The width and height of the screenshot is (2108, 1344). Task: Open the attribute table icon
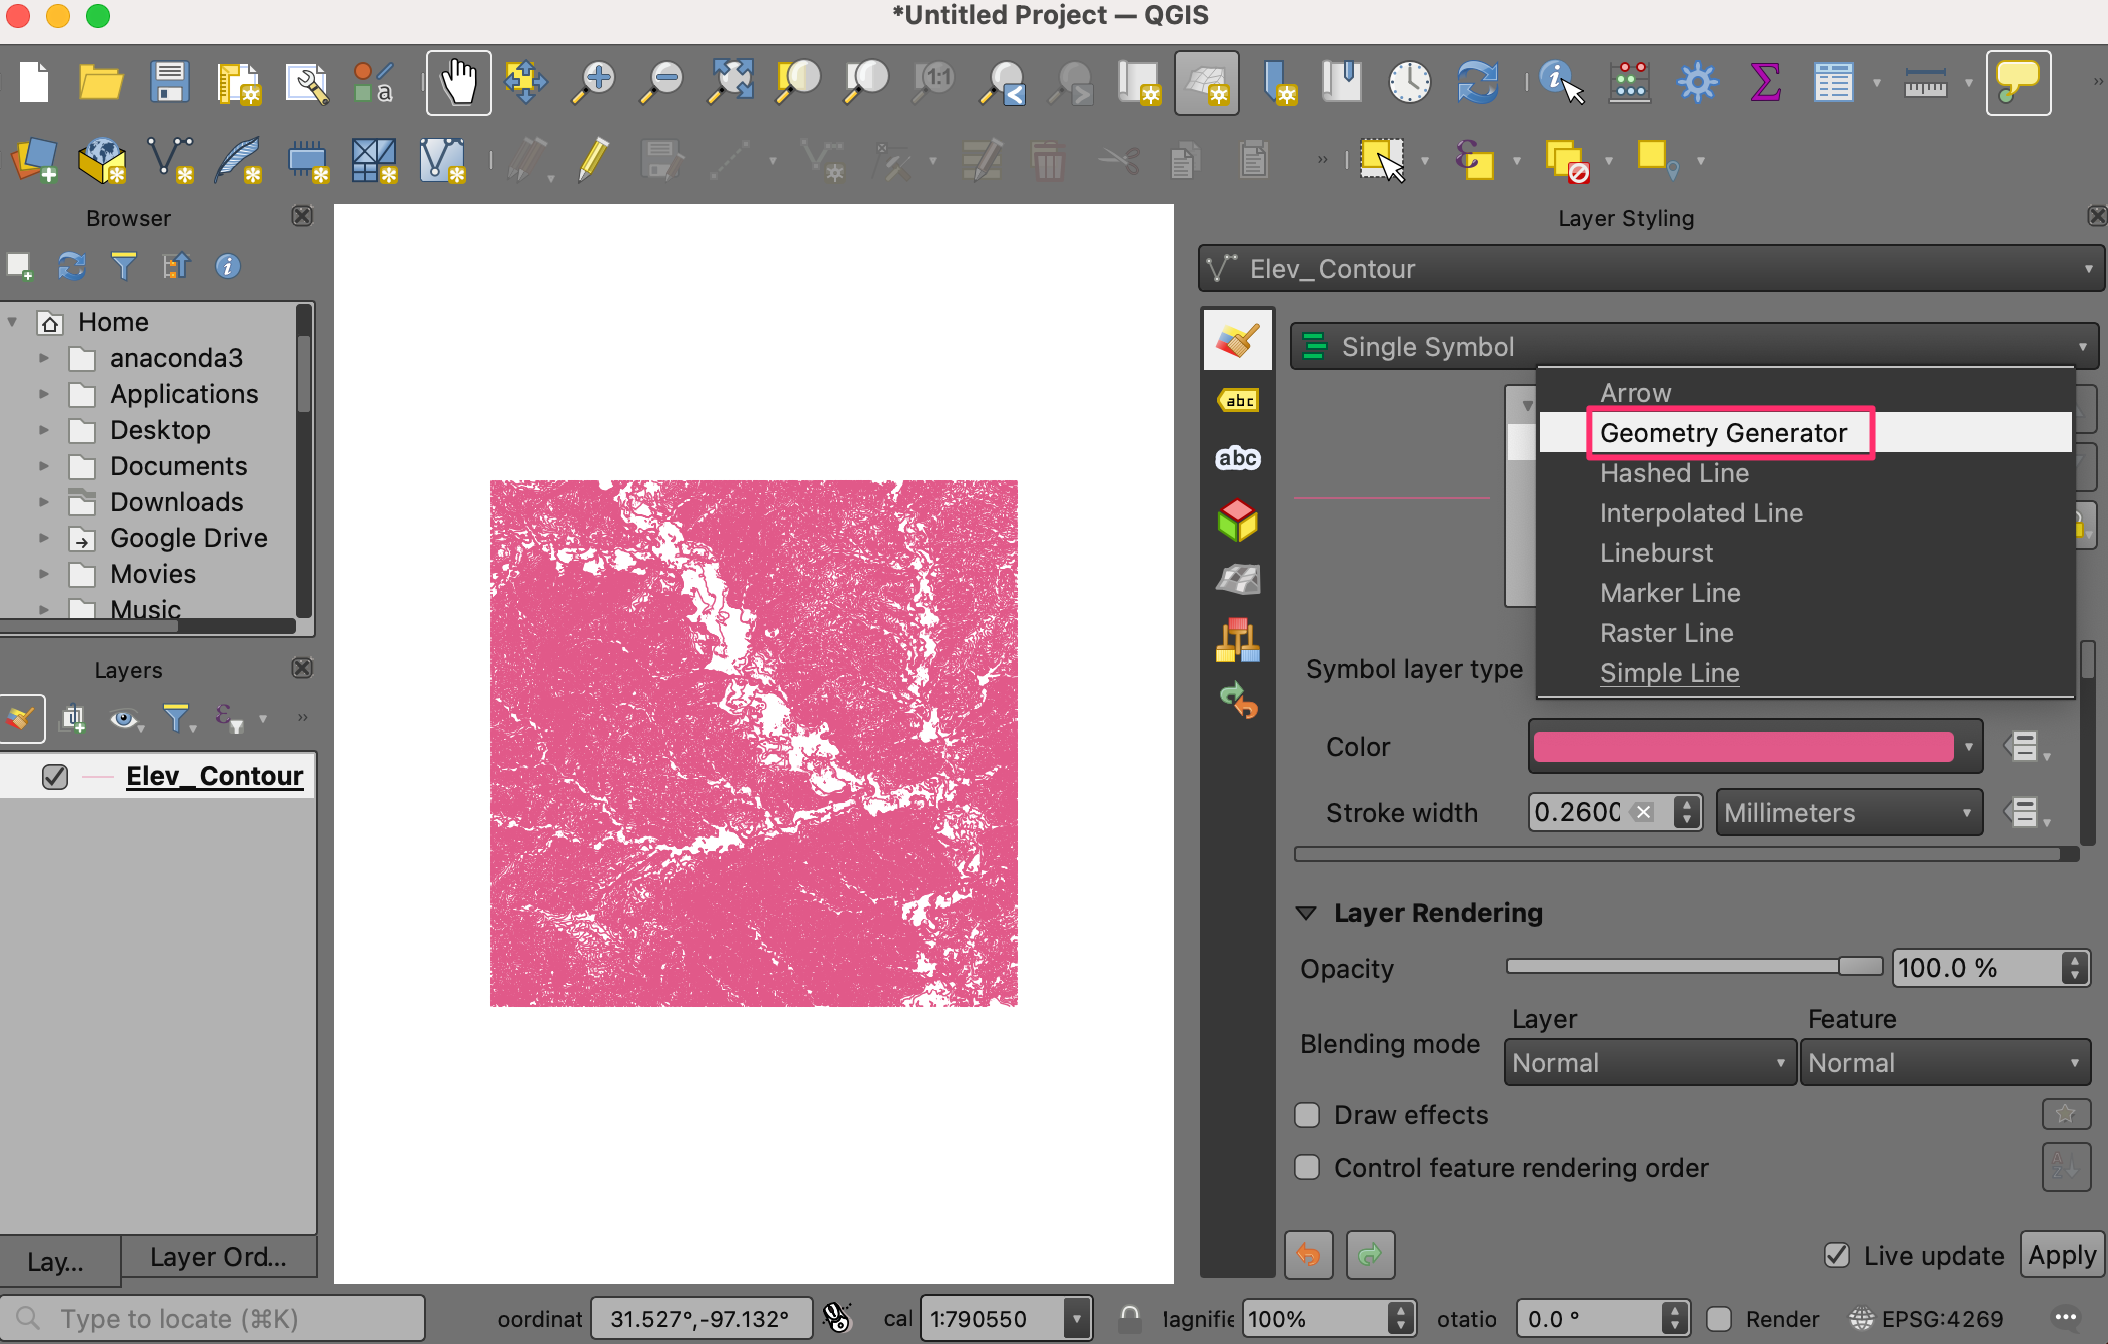click(x=1833, y=82)
